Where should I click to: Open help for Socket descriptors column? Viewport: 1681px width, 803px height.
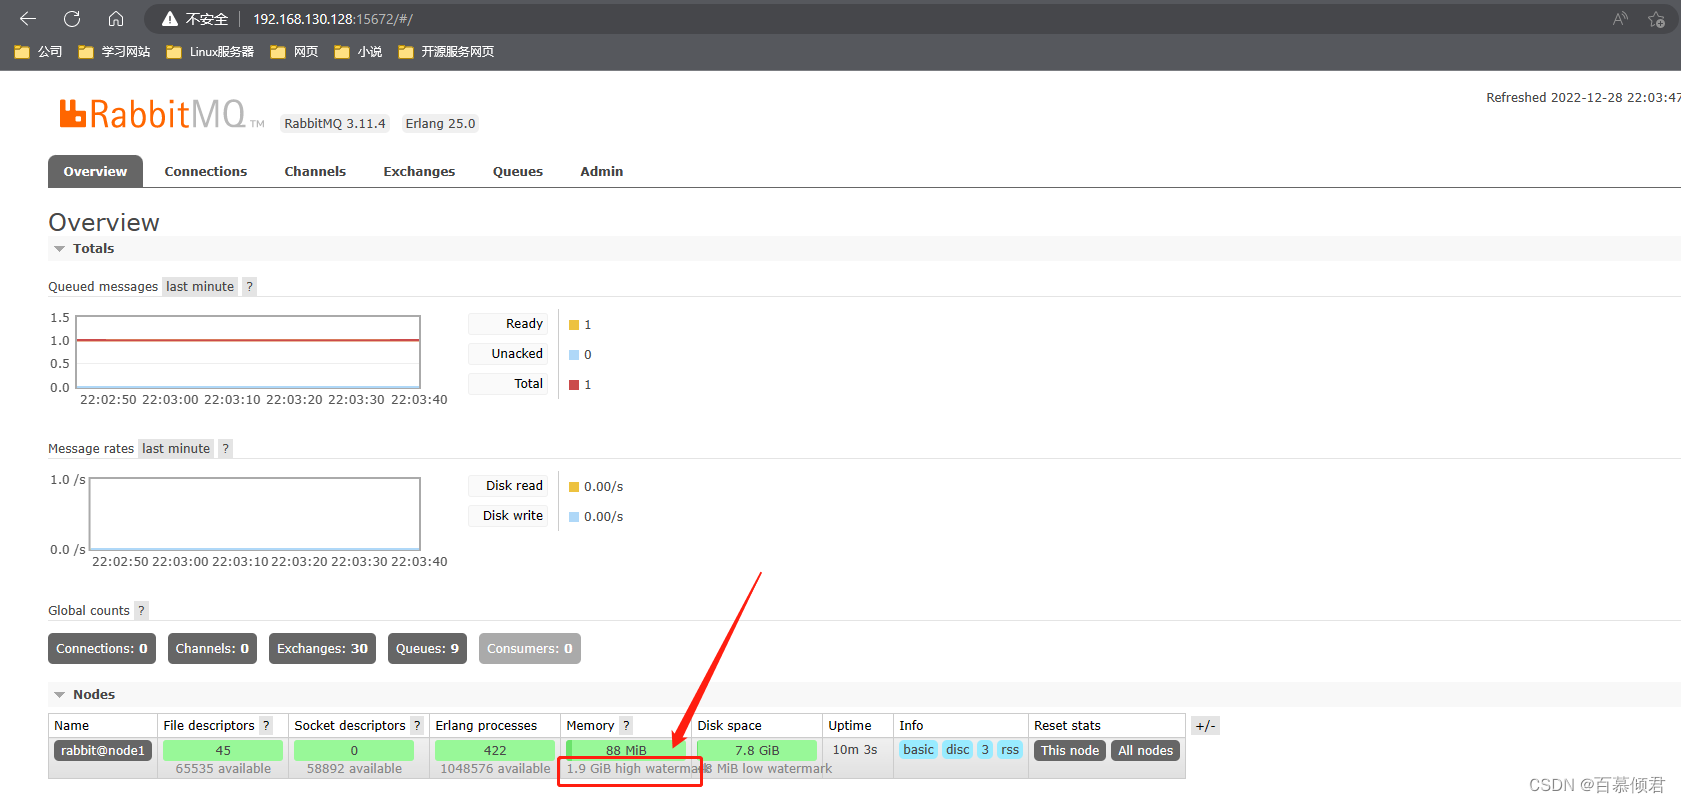(417, 726)
